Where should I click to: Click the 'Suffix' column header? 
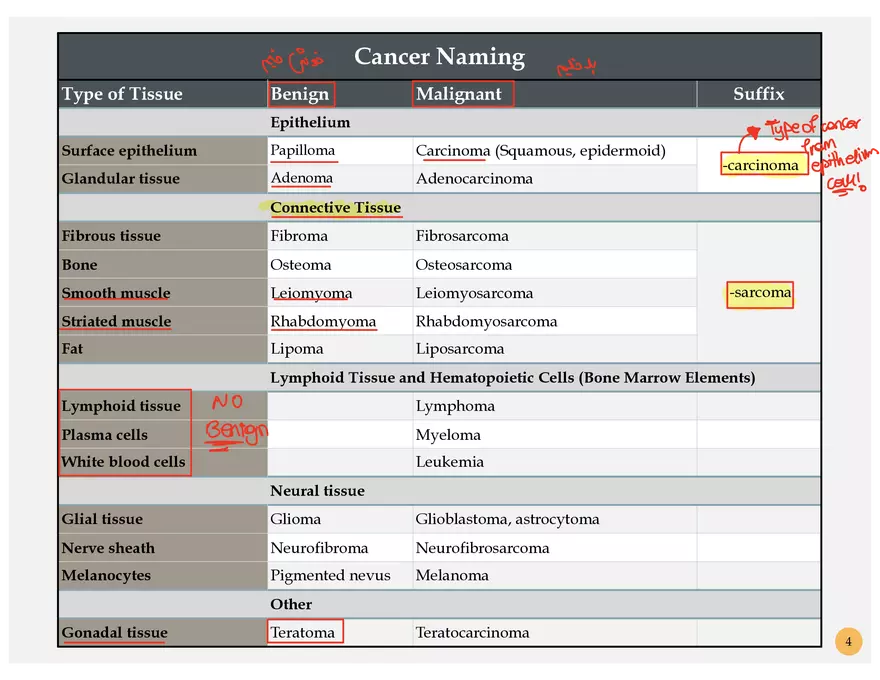[x=758, y=94]
